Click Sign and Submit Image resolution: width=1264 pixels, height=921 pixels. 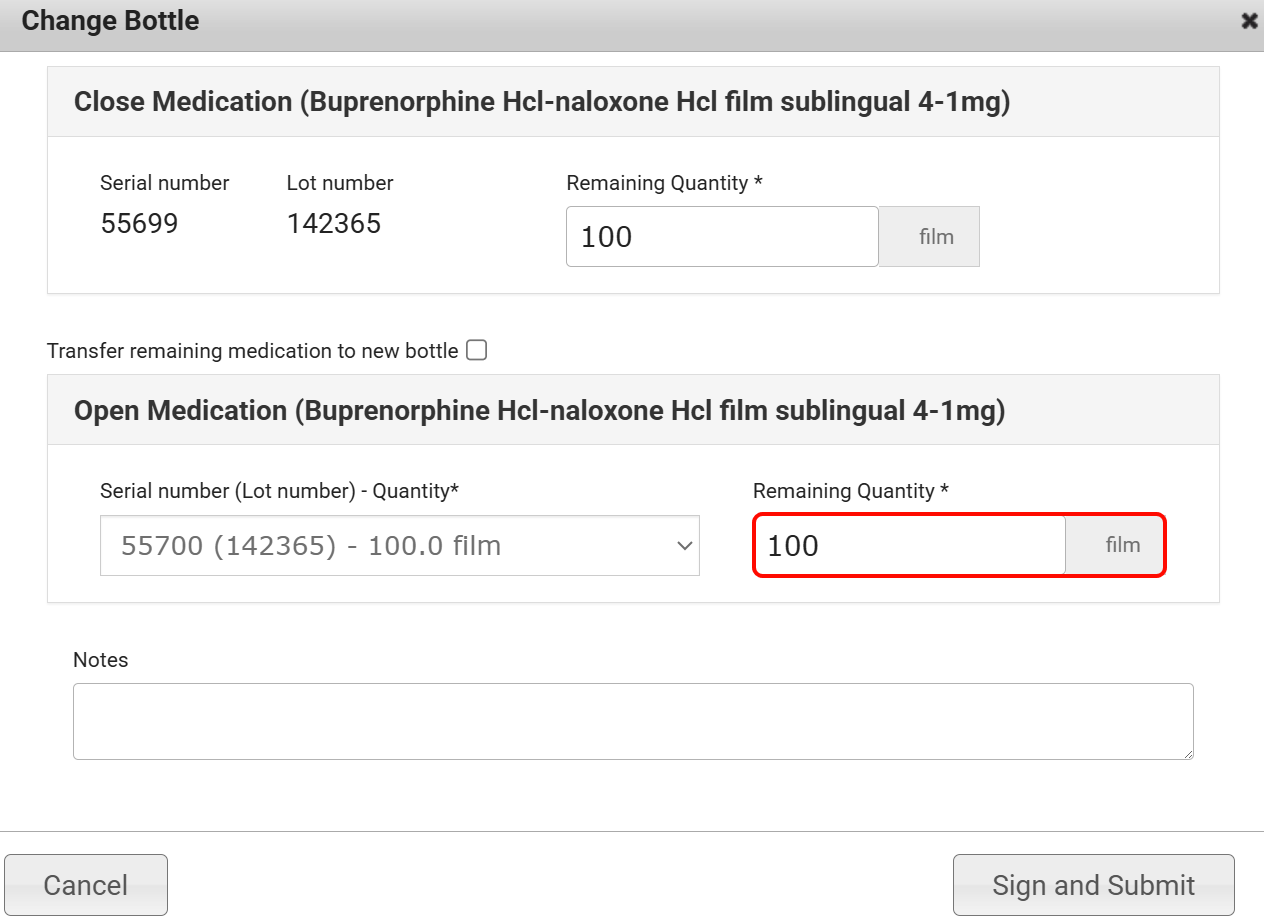(x=1093, y=885)
